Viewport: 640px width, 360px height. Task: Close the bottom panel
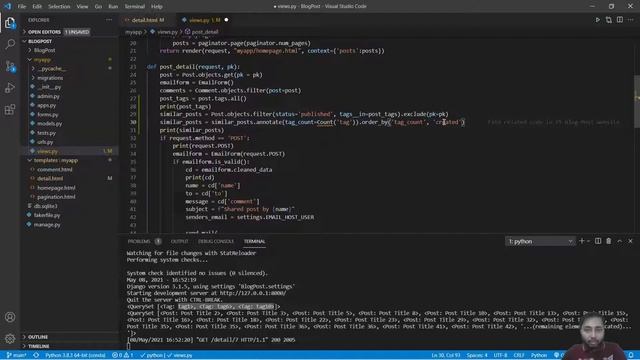(x=630, y=241)
